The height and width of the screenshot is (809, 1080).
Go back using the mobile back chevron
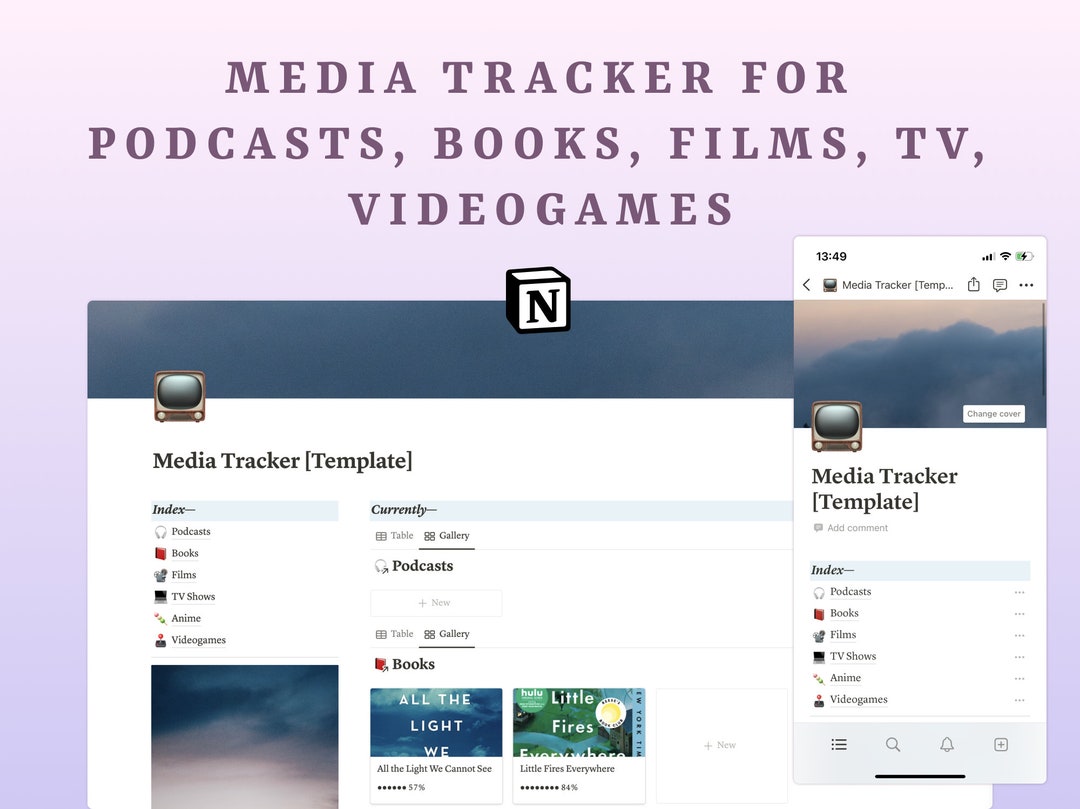[807, 285]
